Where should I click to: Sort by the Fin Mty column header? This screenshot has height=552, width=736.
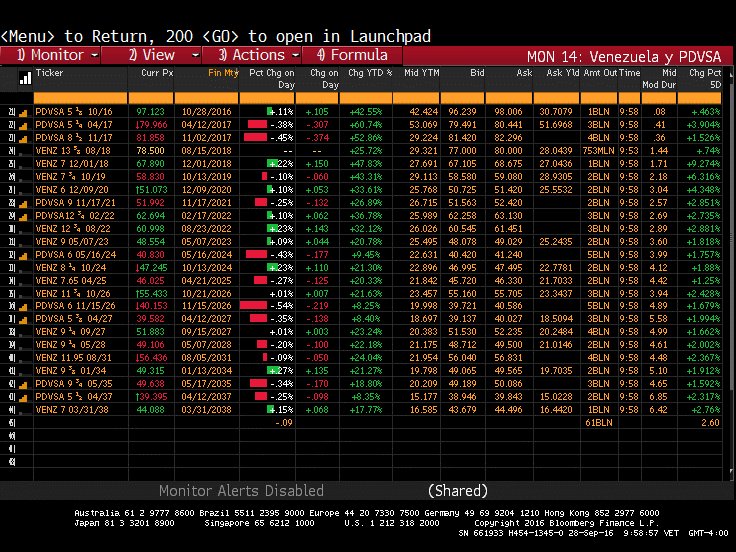pos(222,74)
